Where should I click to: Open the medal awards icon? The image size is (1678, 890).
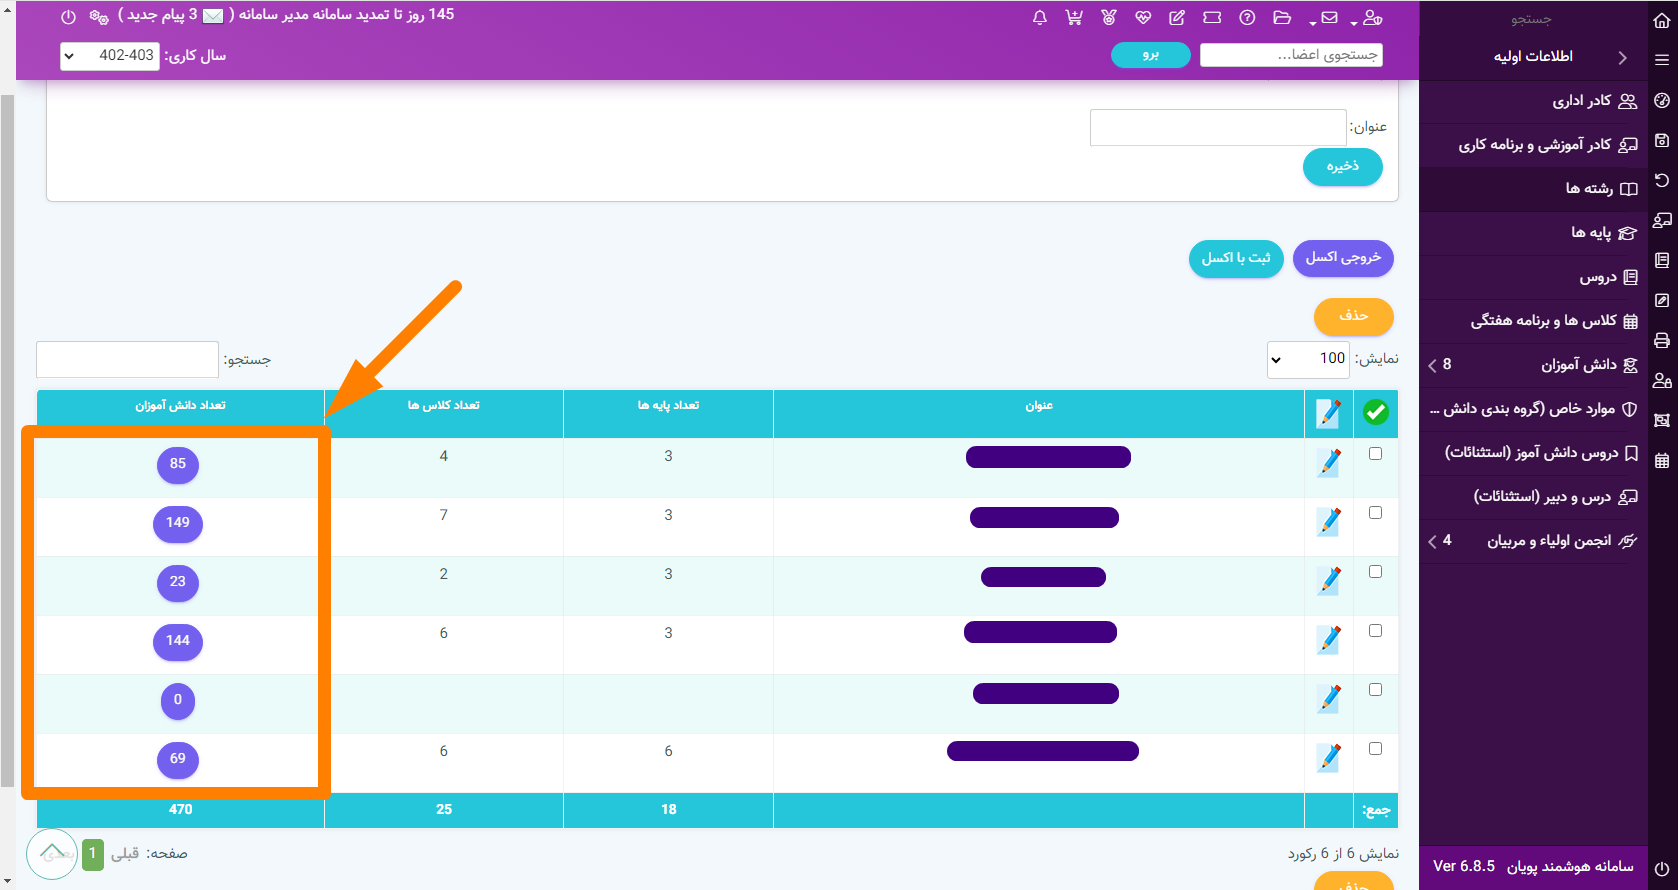coord(1109,18)
